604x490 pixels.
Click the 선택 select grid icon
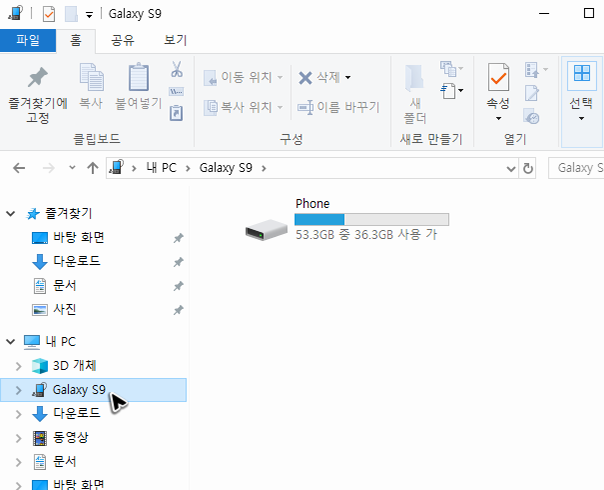coord(582,73)
